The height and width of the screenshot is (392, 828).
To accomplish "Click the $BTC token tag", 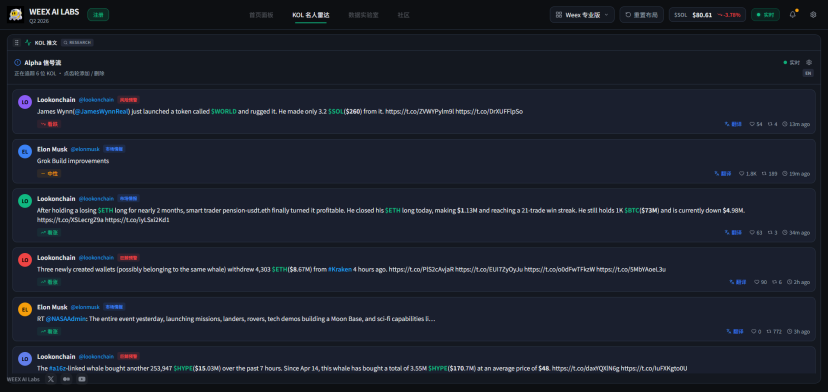I will click(x=632, y=210).
